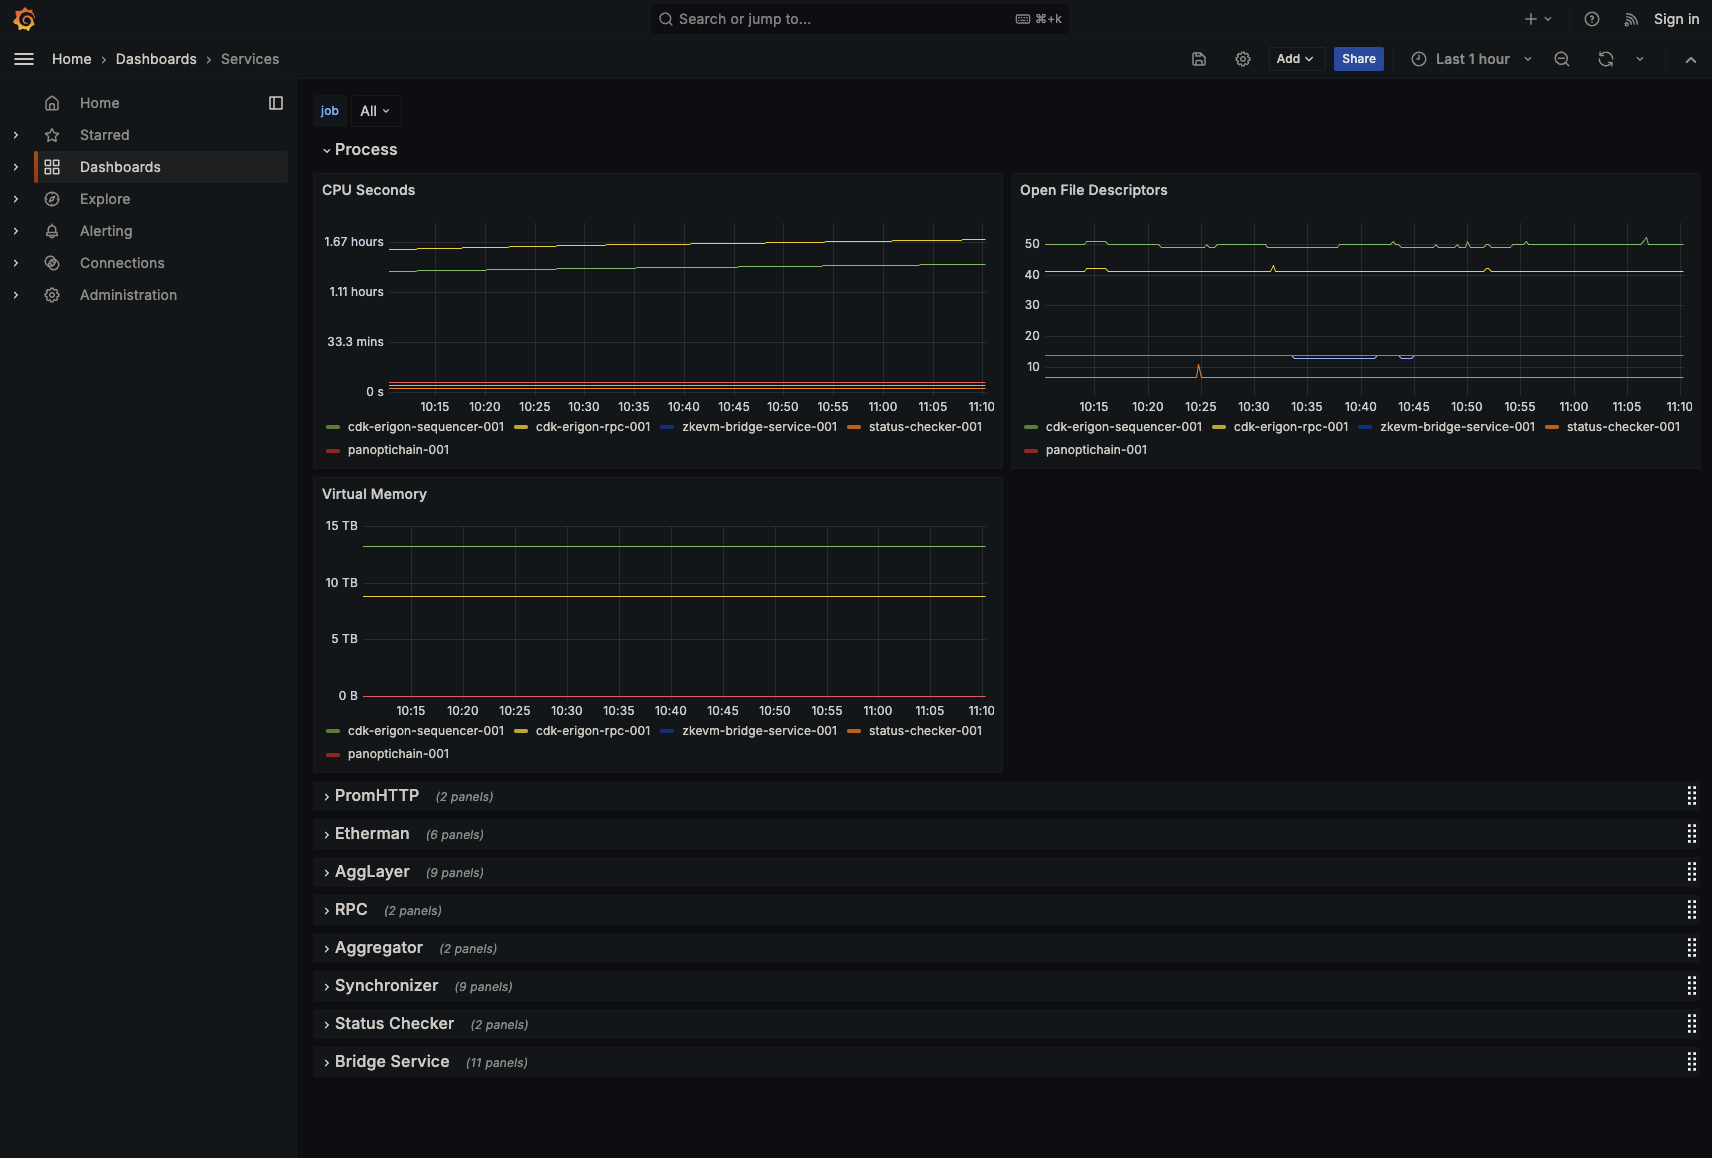The width and height of the screenshot is (1712, 1158).
Task: Click the Home sidebar icon
Action: (x=52, y=103)
